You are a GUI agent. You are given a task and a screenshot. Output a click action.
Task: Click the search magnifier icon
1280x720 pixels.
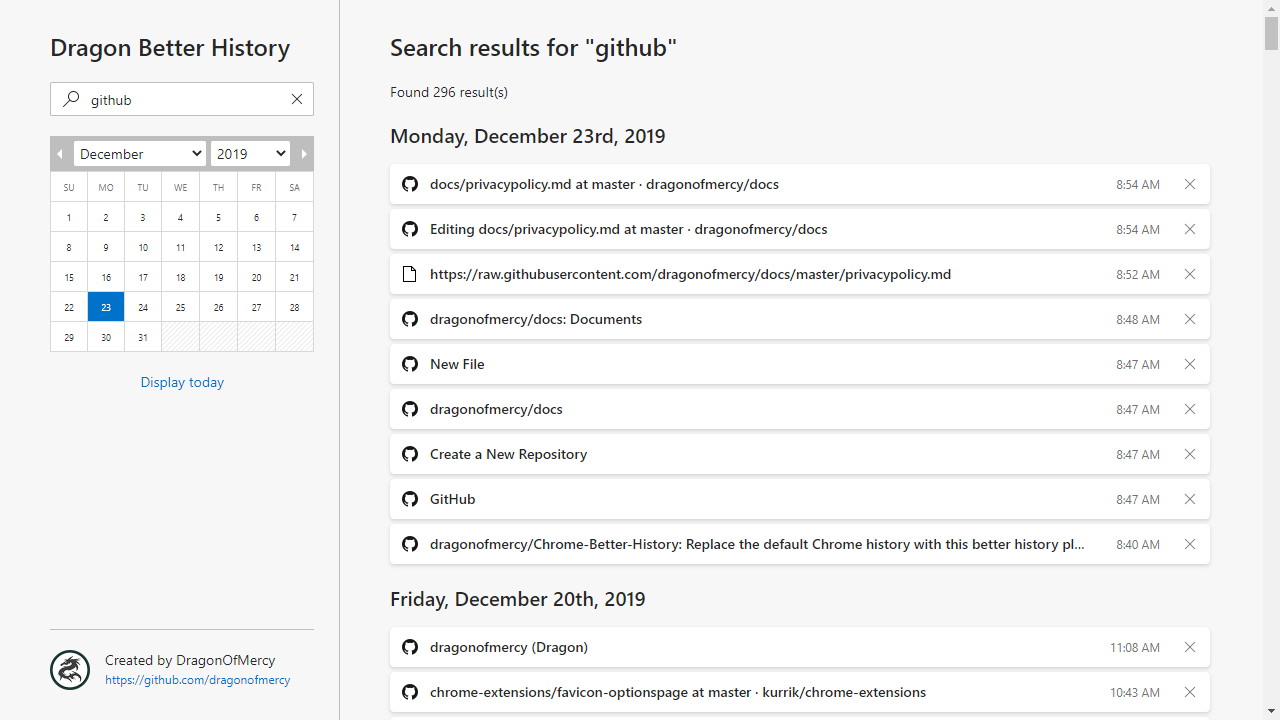click(71, 99)
